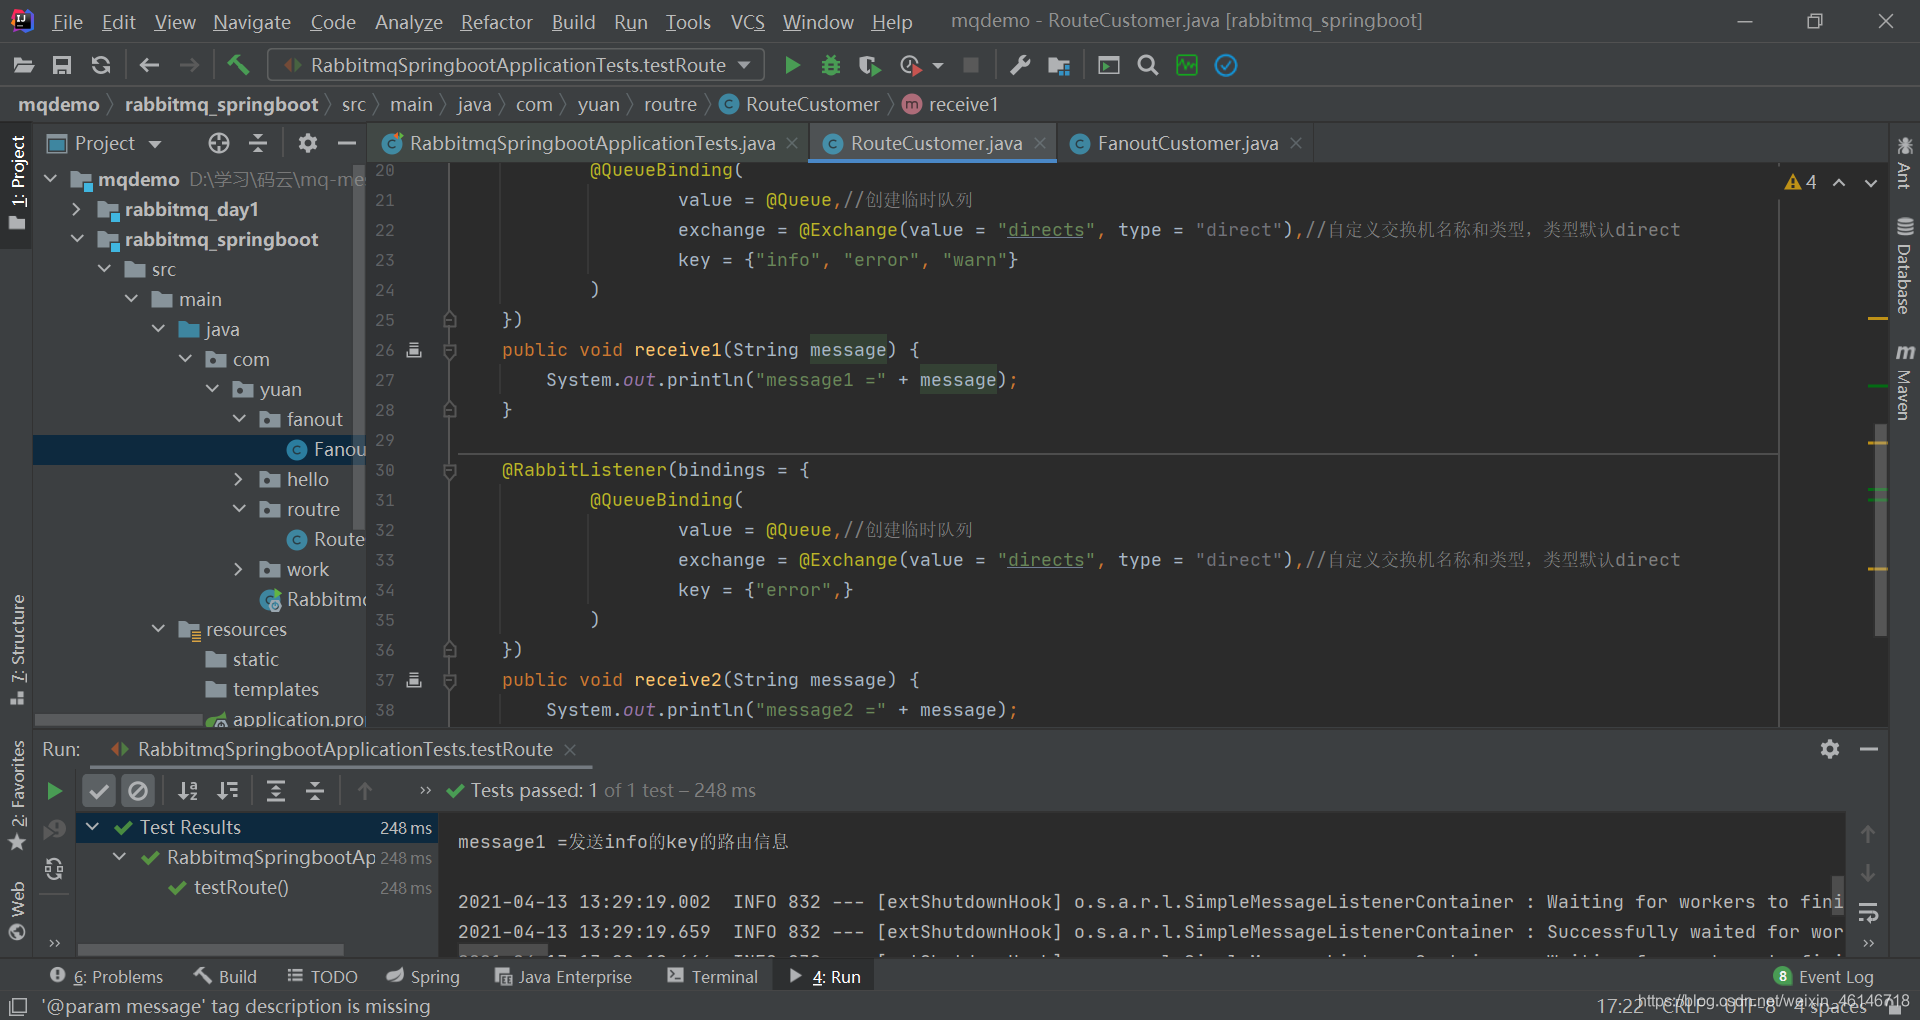The height and width of the screenshot is (1020, 1920).
Task: Open the Spring tool window
Action: point(423,977)
